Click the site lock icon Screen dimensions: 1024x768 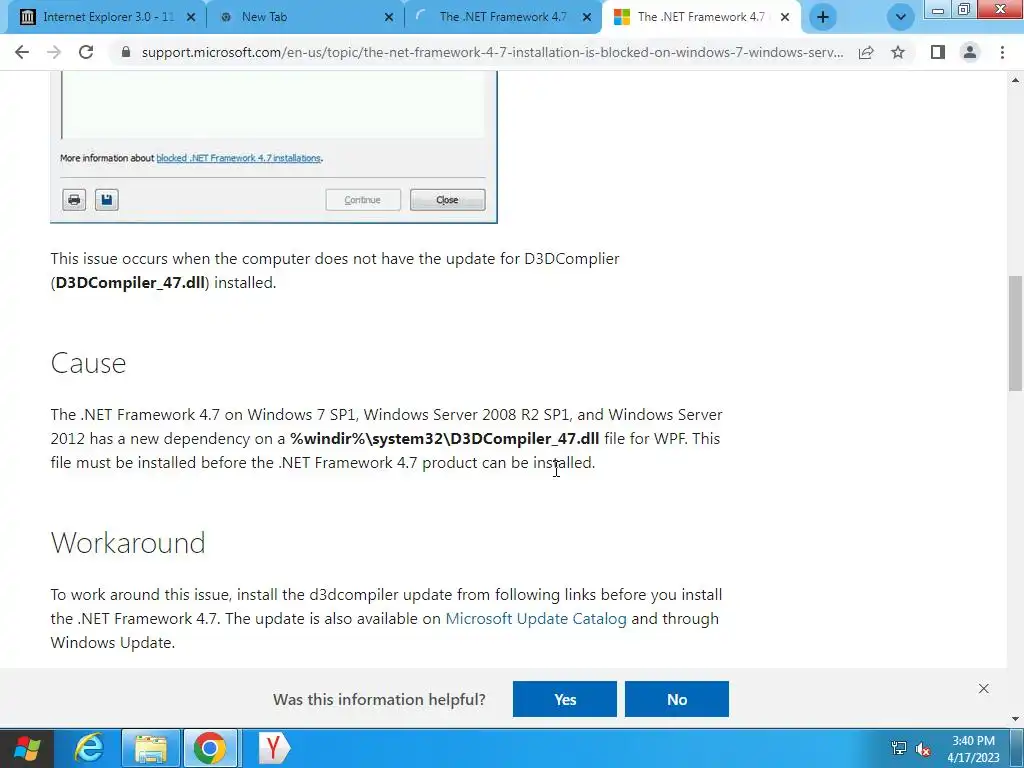click(126, 52)
